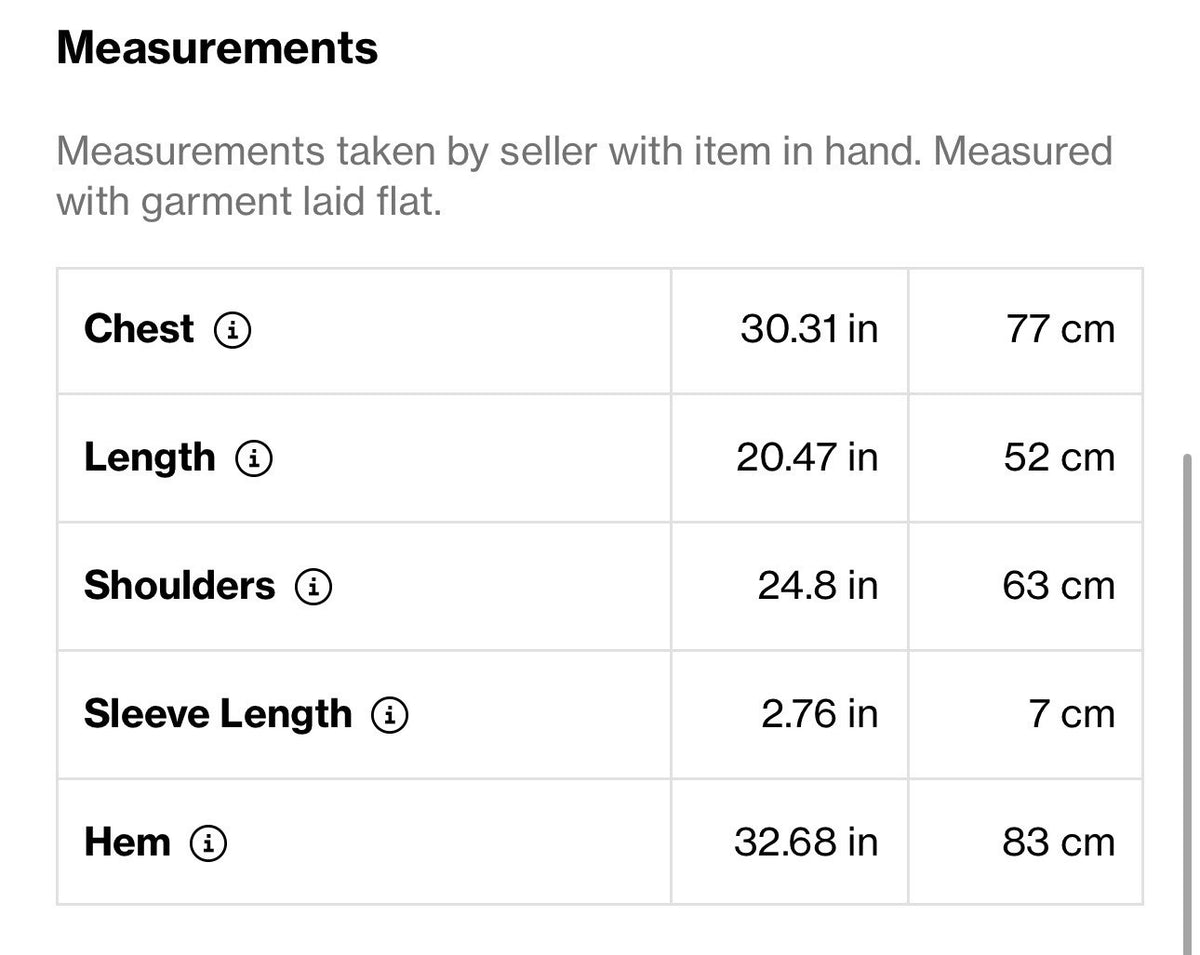Open the Chest measurement info icon

[233, 329]
